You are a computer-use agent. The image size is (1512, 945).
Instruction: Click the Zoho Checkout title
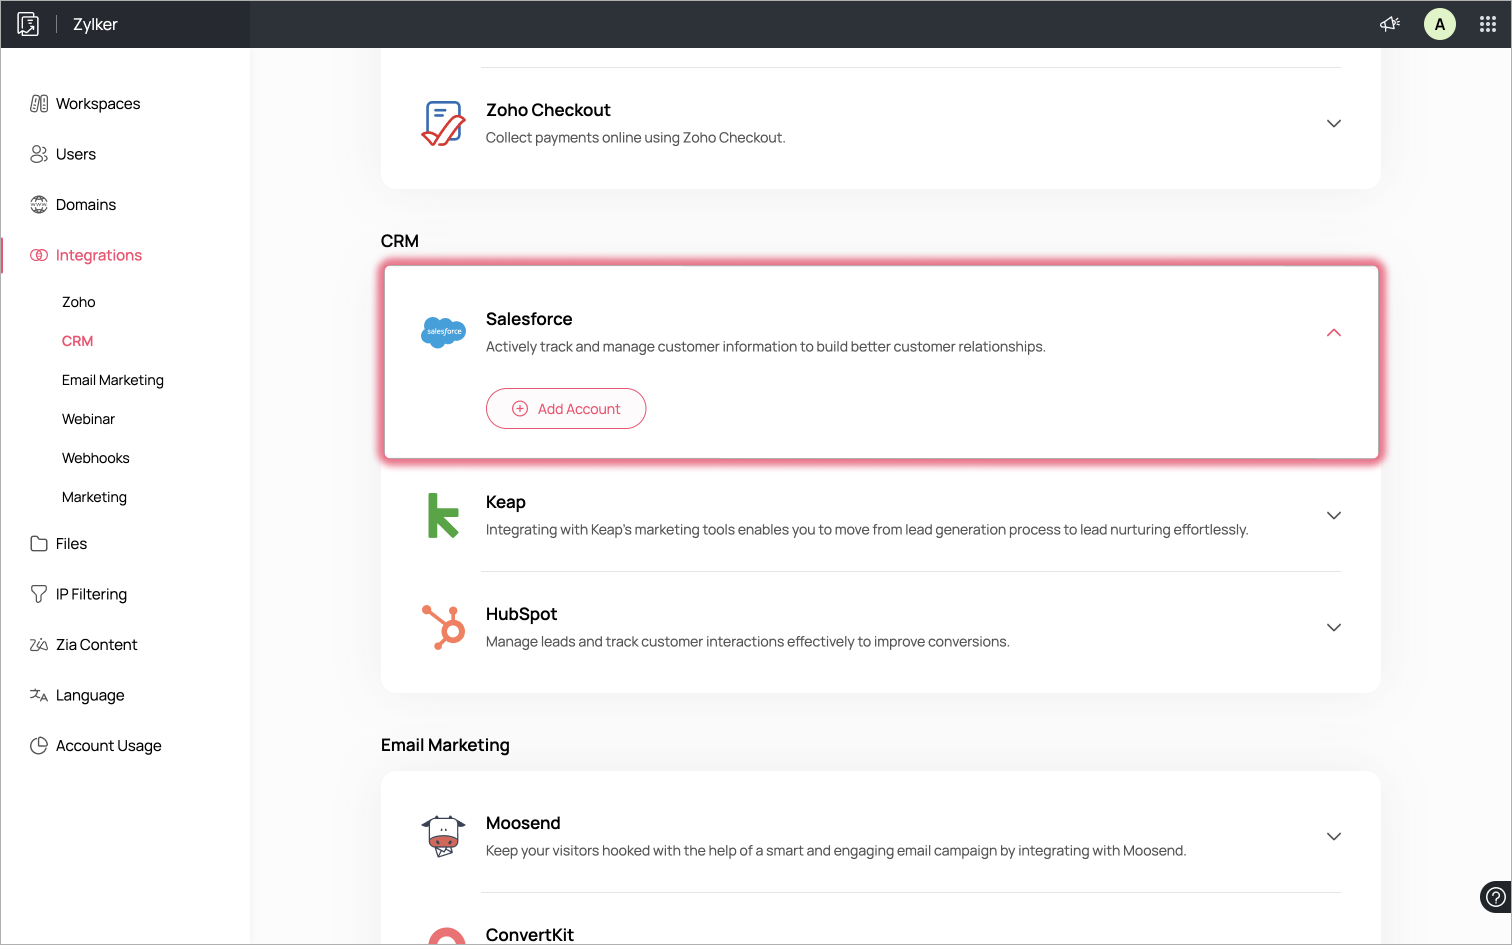[x=548, y=110]
